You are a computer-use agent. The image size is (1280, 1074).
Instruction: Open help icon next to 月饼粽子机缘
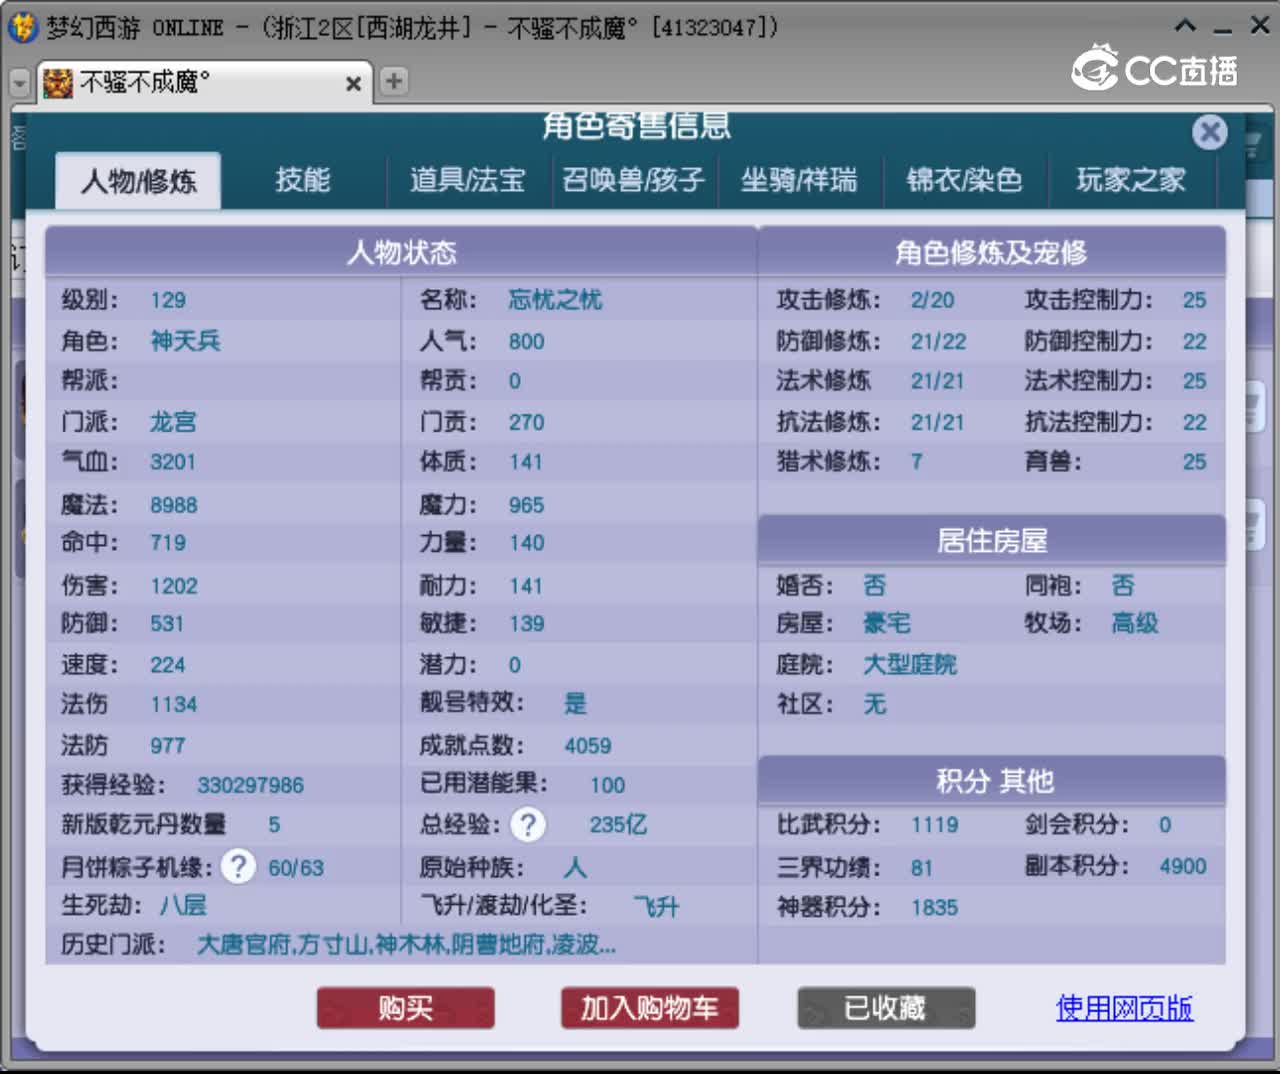[238, 866]
